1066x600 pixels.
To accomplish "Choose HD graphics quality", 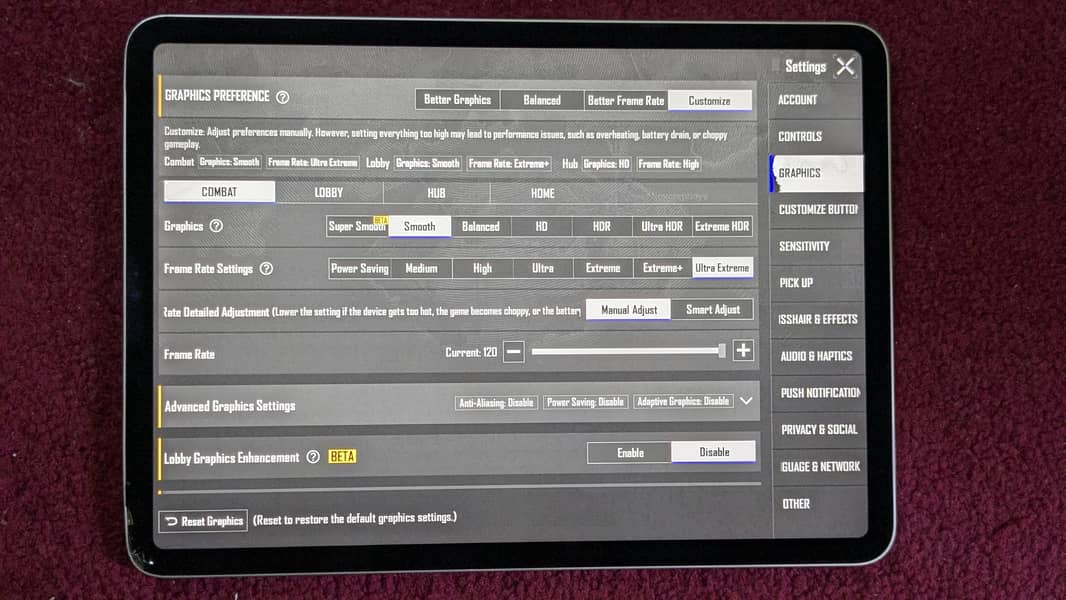I will pyautogui.click(x=541, y=226).
